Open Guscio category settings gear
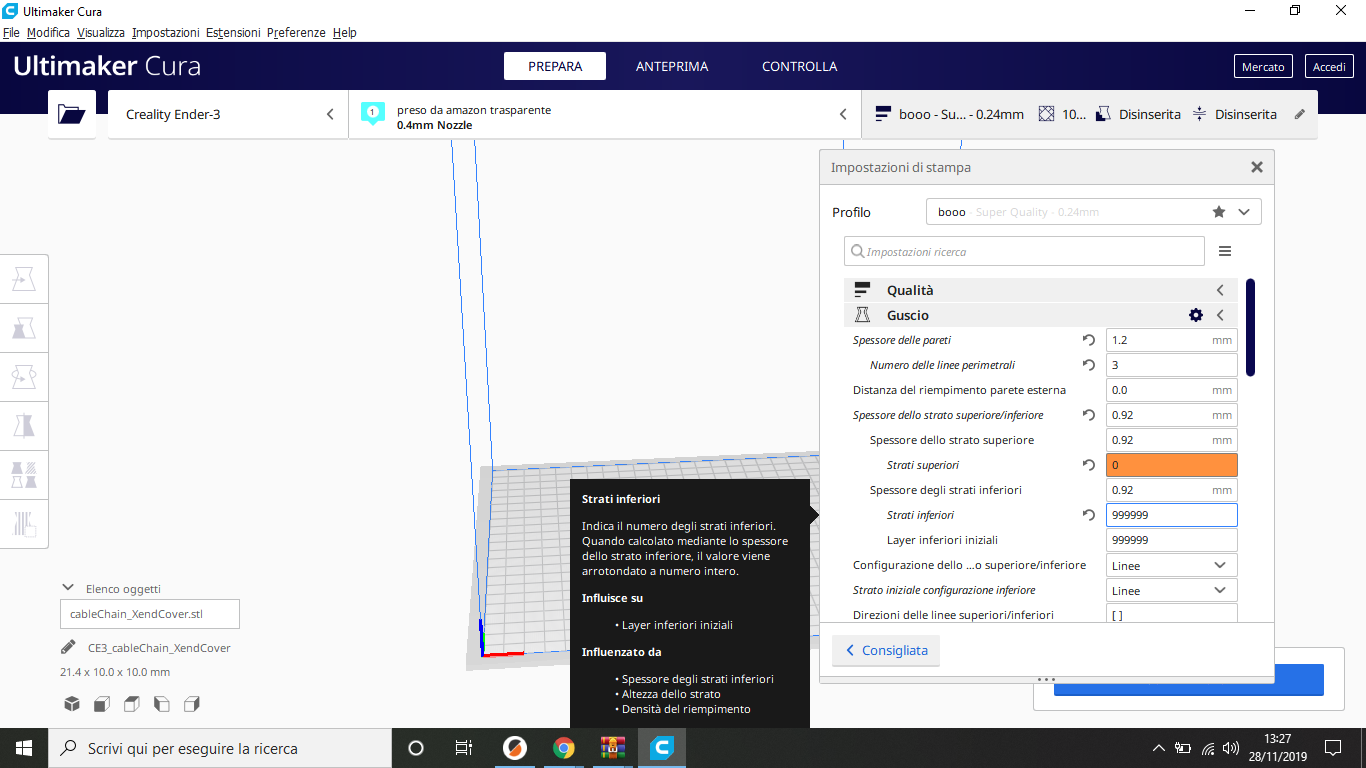Viewport: 1366px width, 768px height. [1196, 315]
